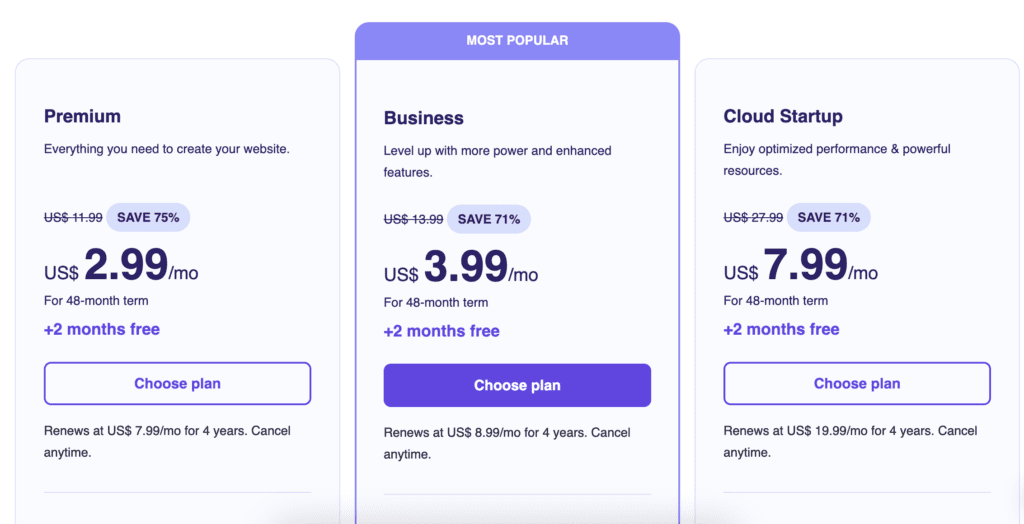This screenshot has width=1024, height=524.
Task: Click the MOST POPULAR banner
Action: coord(517,41)
